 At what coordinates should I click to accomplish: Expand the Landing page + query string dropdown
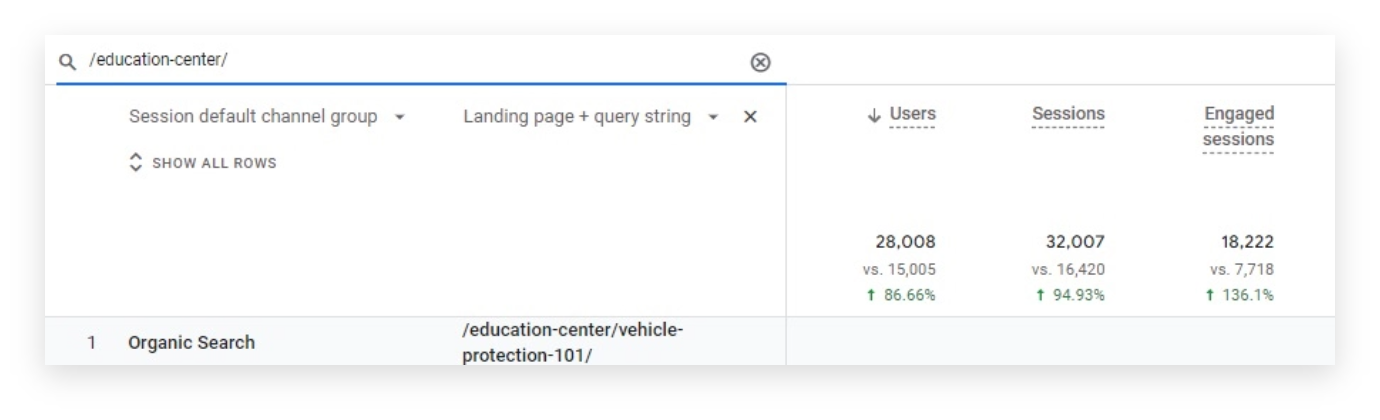click(714, 117)
